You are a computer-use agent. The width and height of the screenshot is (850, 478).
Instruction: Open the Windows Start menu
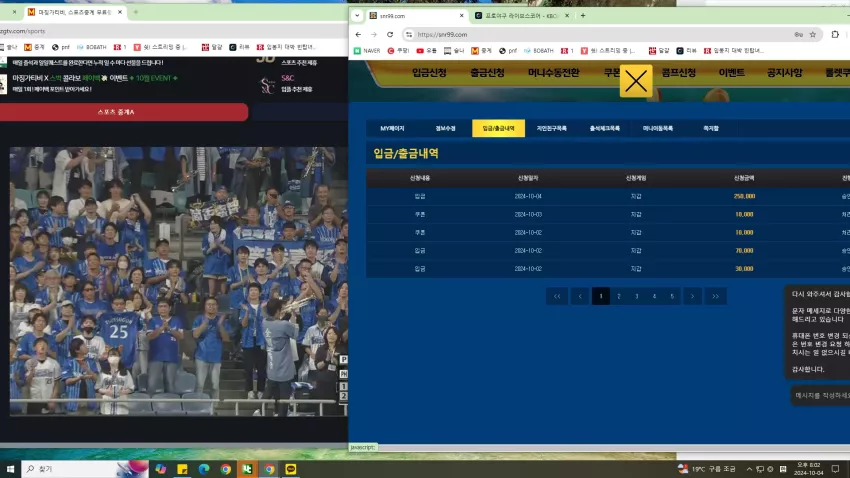point(10,469)
